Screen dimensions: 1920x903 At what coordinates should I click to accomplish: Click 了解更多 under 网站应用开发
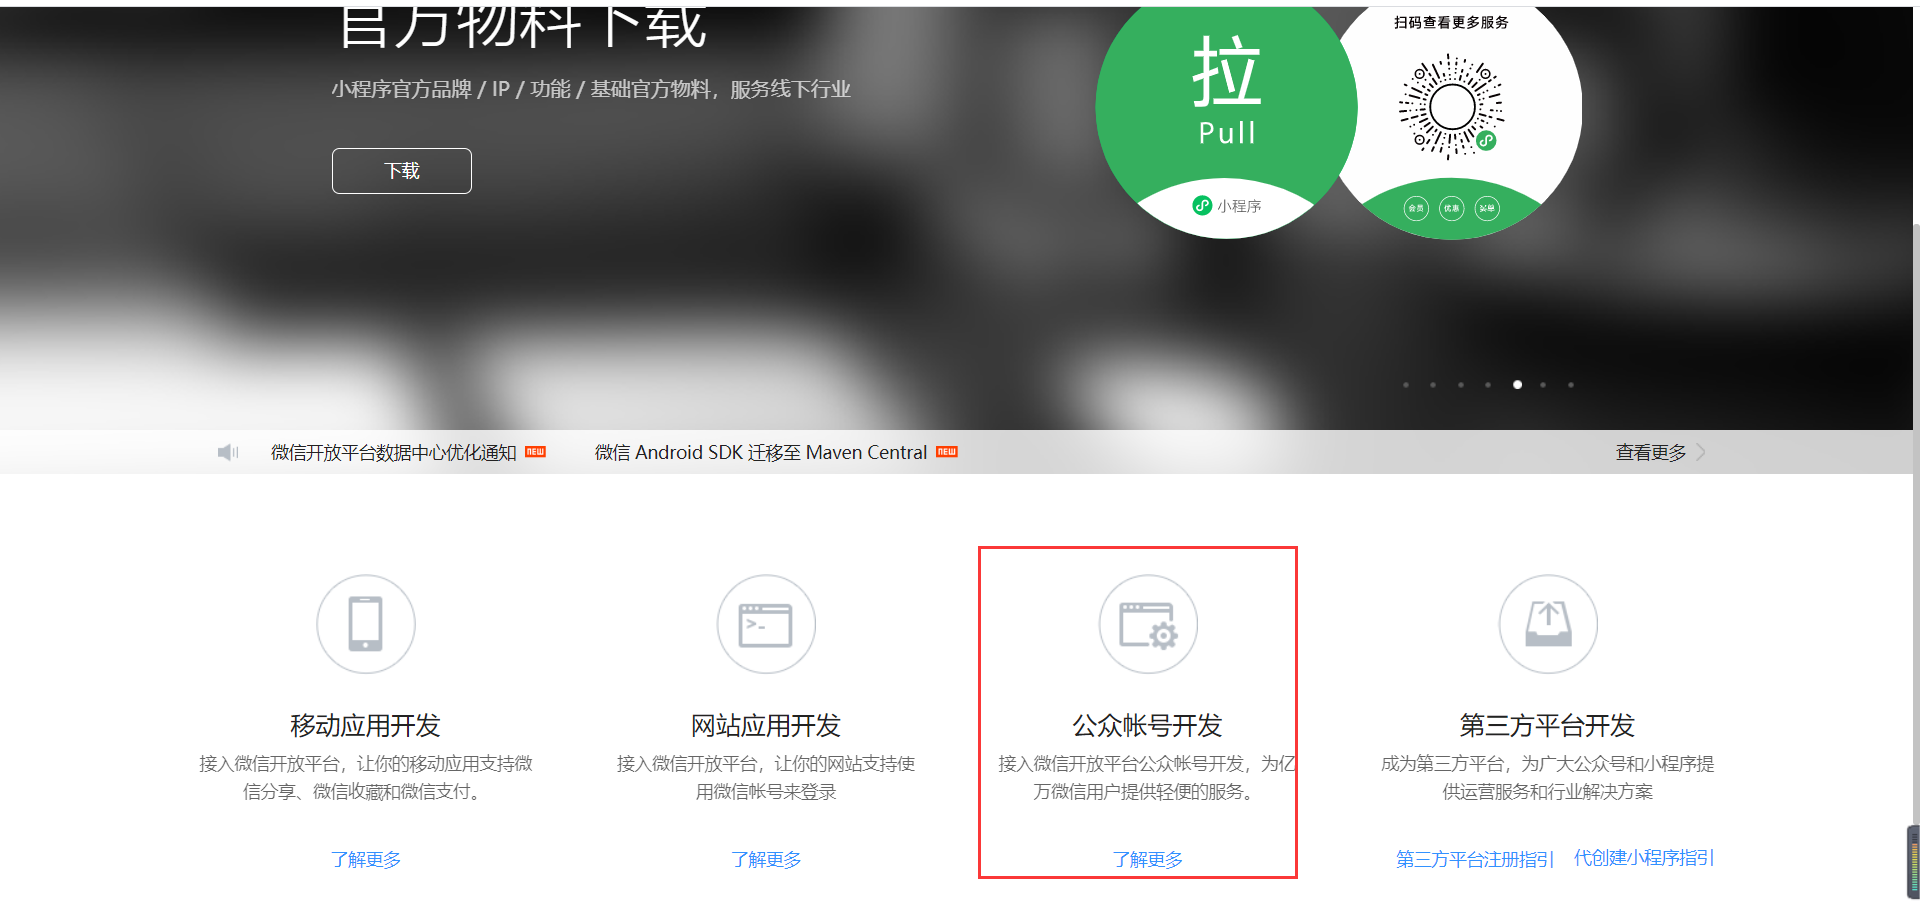click(766, 859)
